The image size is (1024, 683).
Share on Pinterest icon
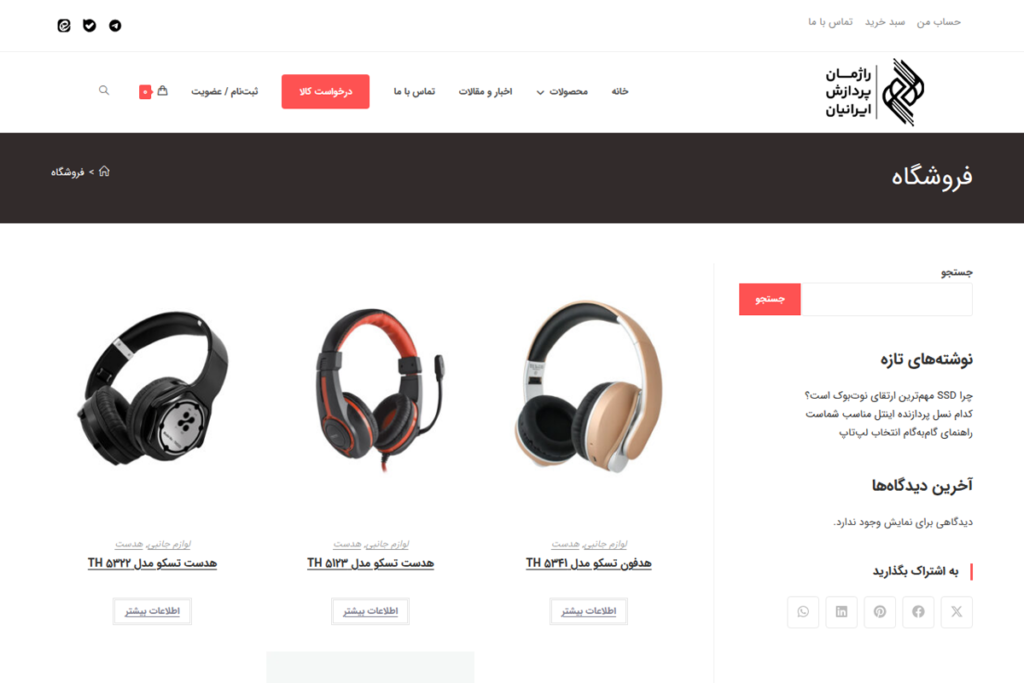[880, 612]
